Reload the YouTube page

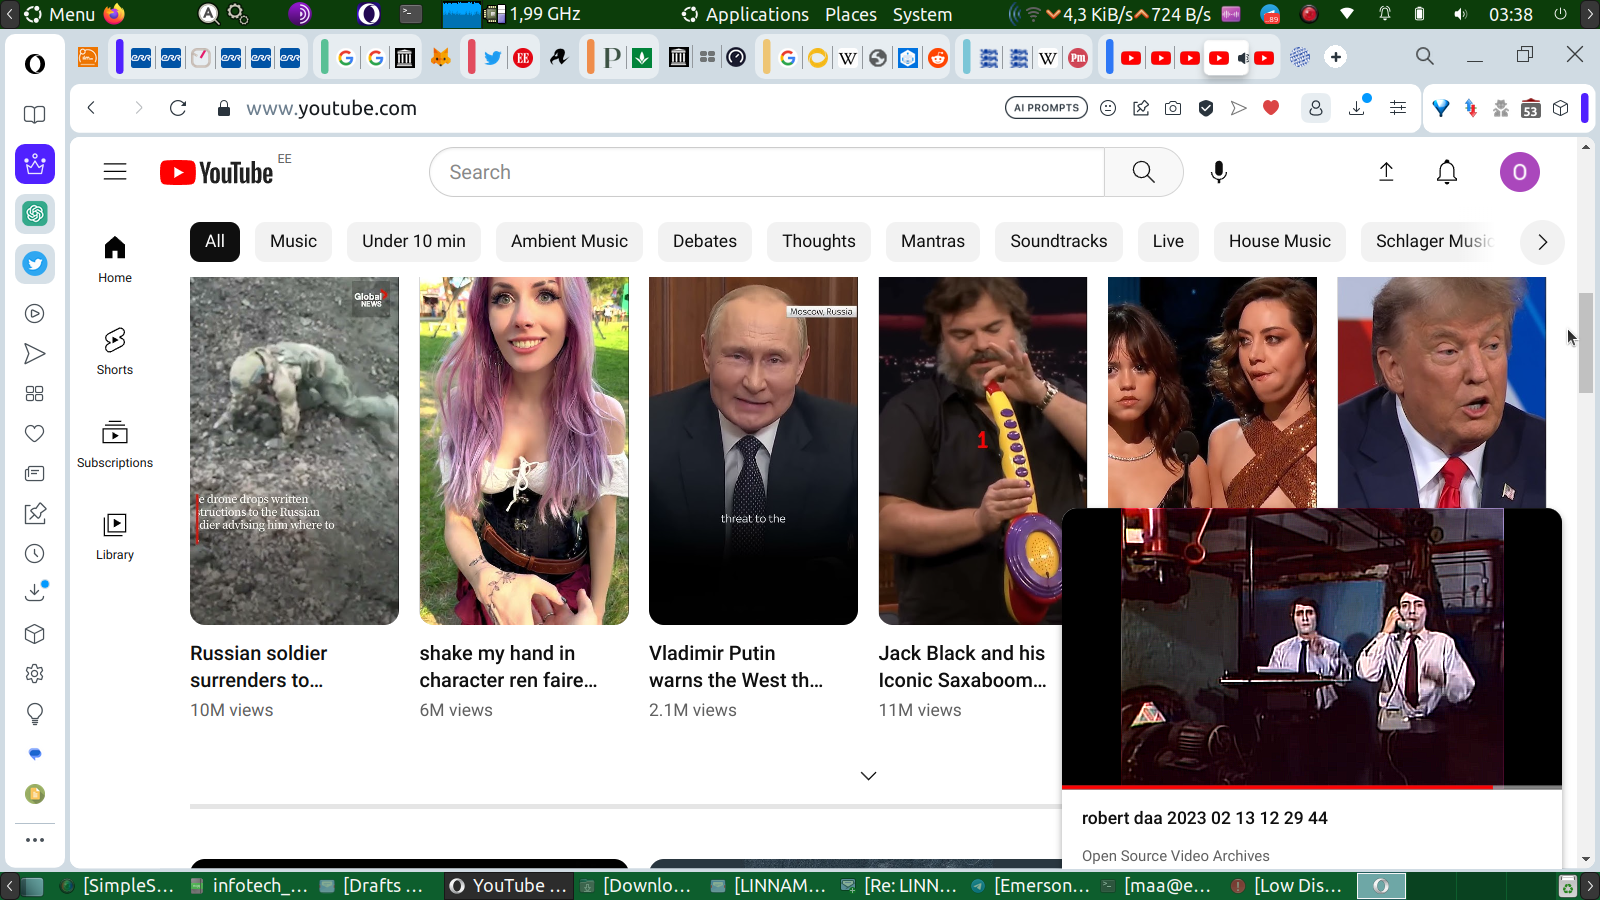(178, 108)
